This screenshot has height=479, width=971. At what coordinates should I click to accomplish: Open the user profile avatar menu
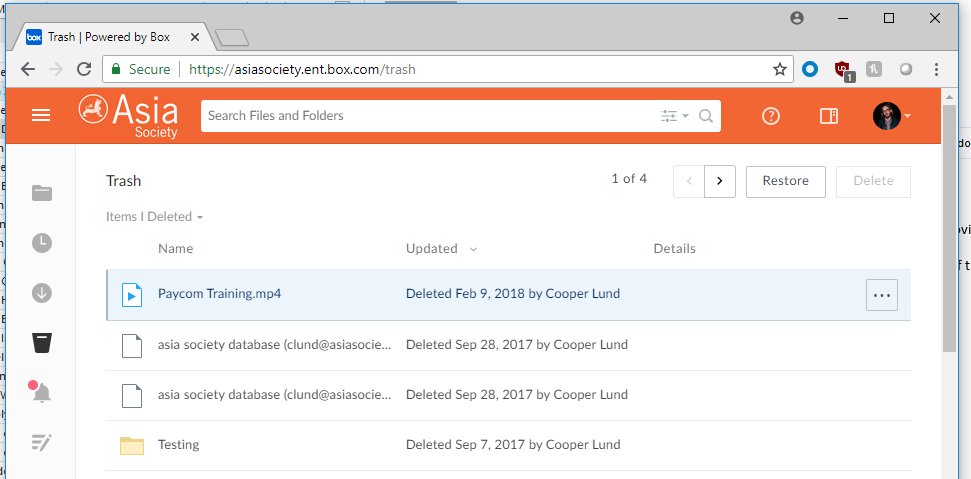click(892, 116)
